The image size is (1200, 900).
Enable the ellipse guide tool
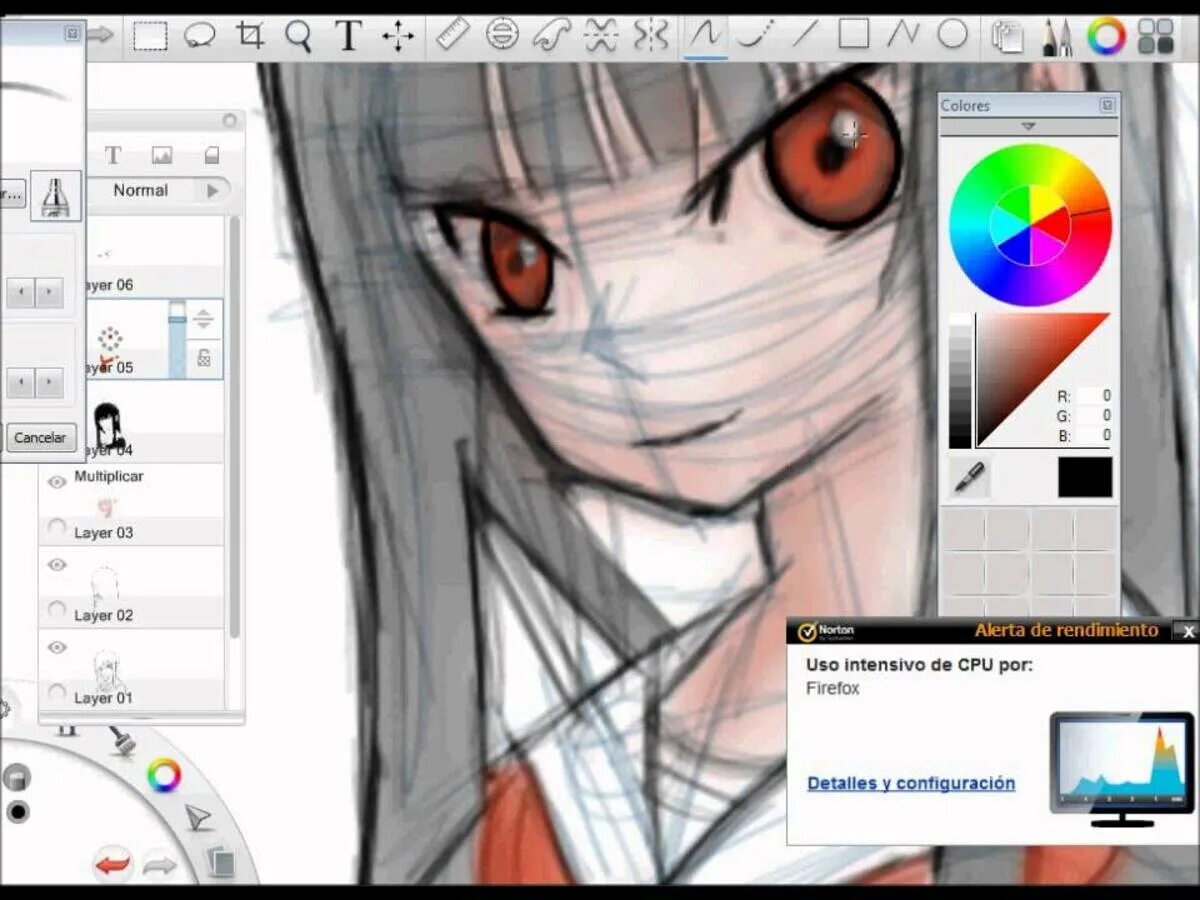pyautogui.click(x=502, y=35)
